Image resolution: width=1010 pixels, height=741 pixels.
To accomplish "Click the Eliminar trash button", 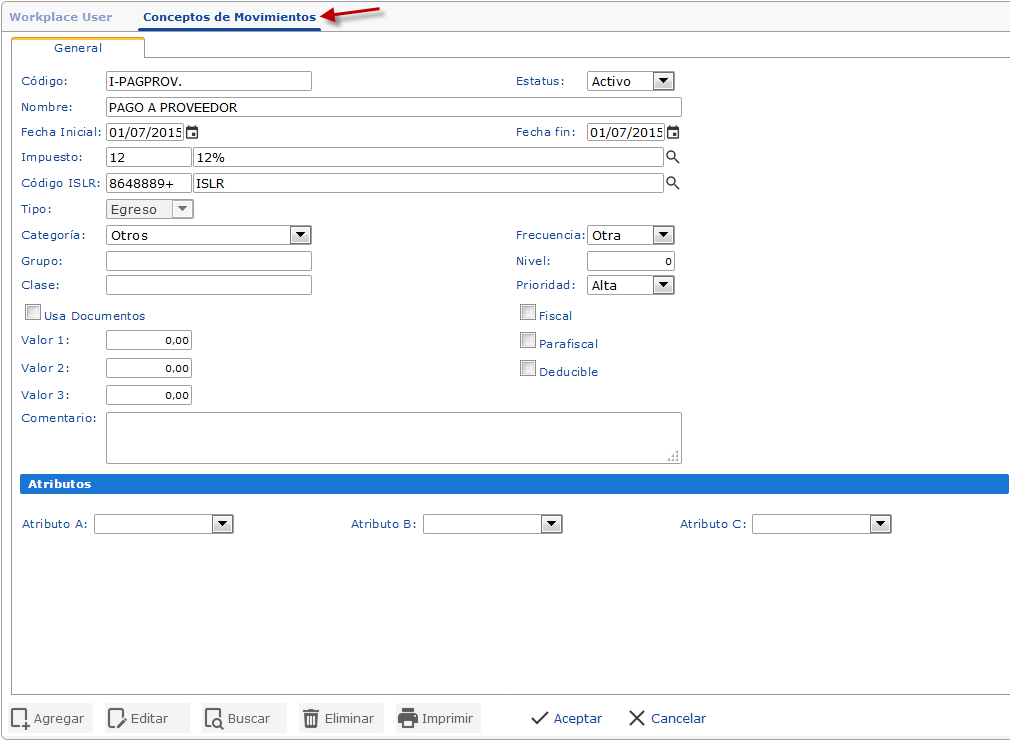I will pos(339,718).
